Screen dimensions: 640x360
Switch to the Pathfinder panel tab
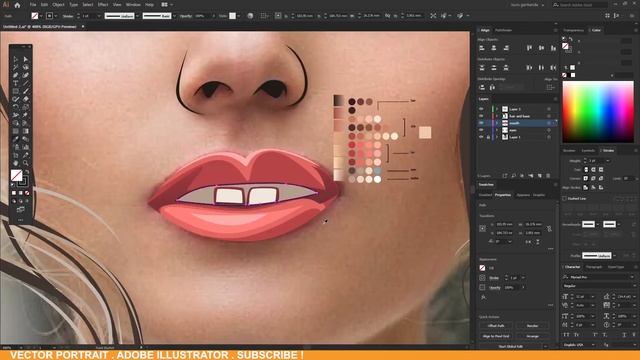[503, 30]
